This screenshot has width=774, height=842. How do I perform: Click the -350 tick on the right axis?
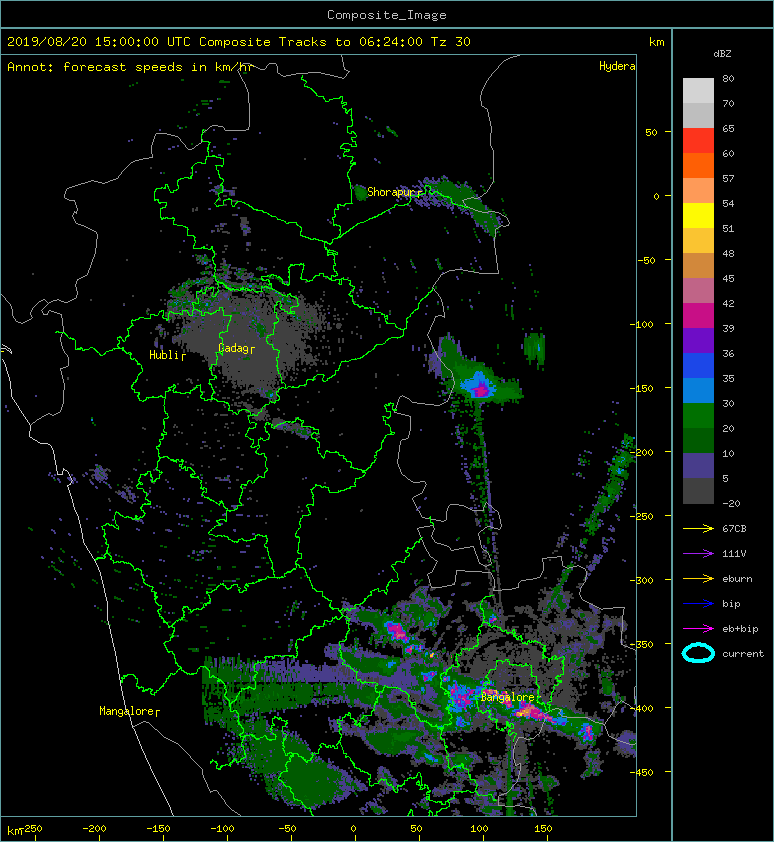pyautogui.click(x=642, y=644)
